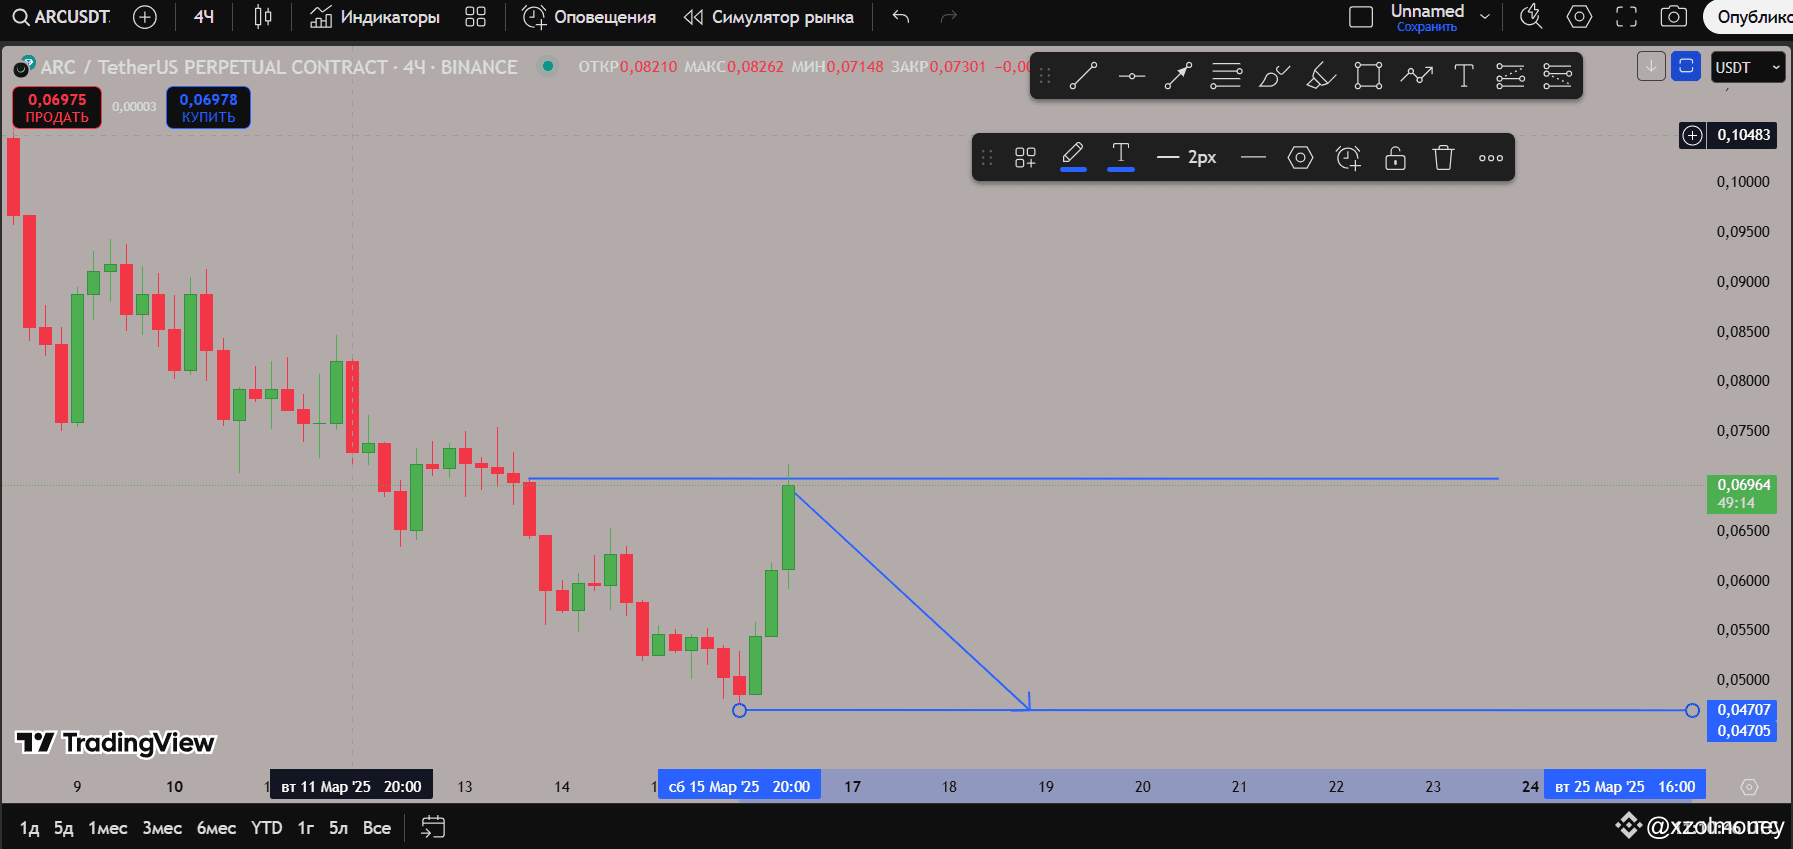Select the Horizontal Line drawing tool
Screen dimensions: 1793x849
1131,76
